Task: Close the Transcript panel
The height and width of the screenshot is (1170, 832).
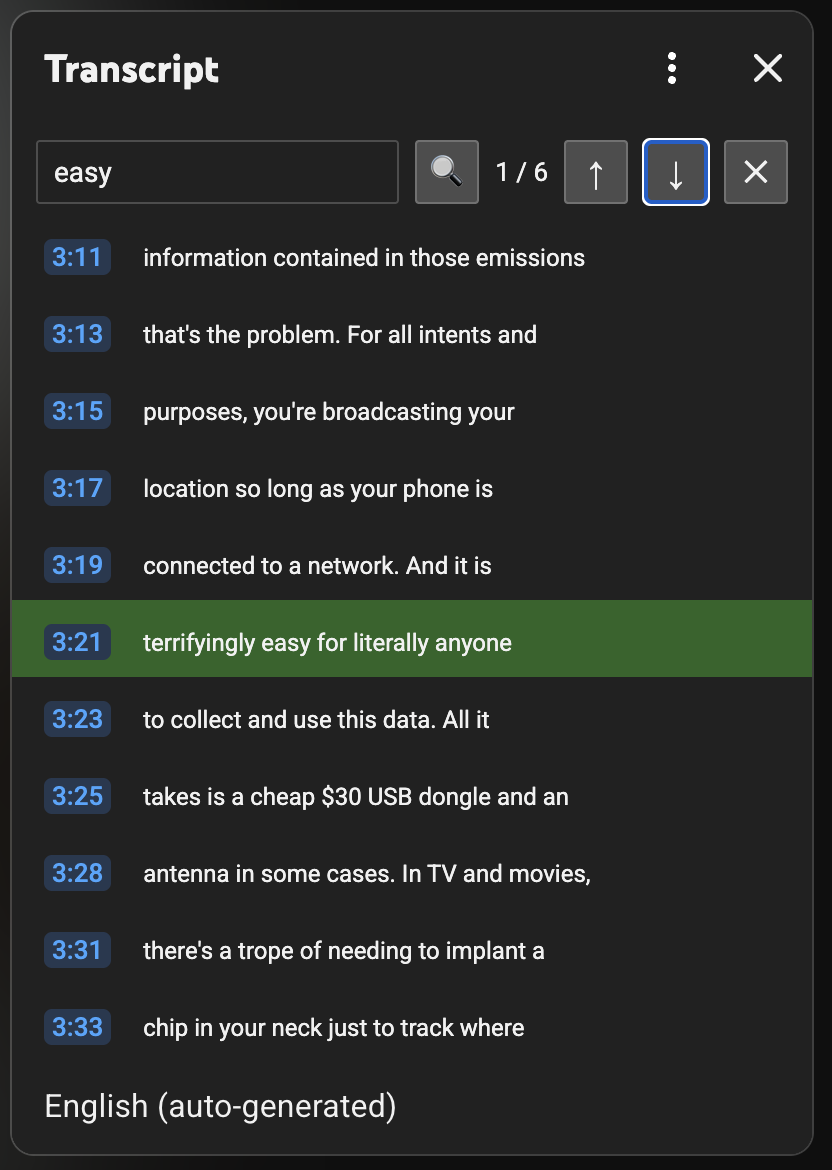Action: (x=767, y=68)
